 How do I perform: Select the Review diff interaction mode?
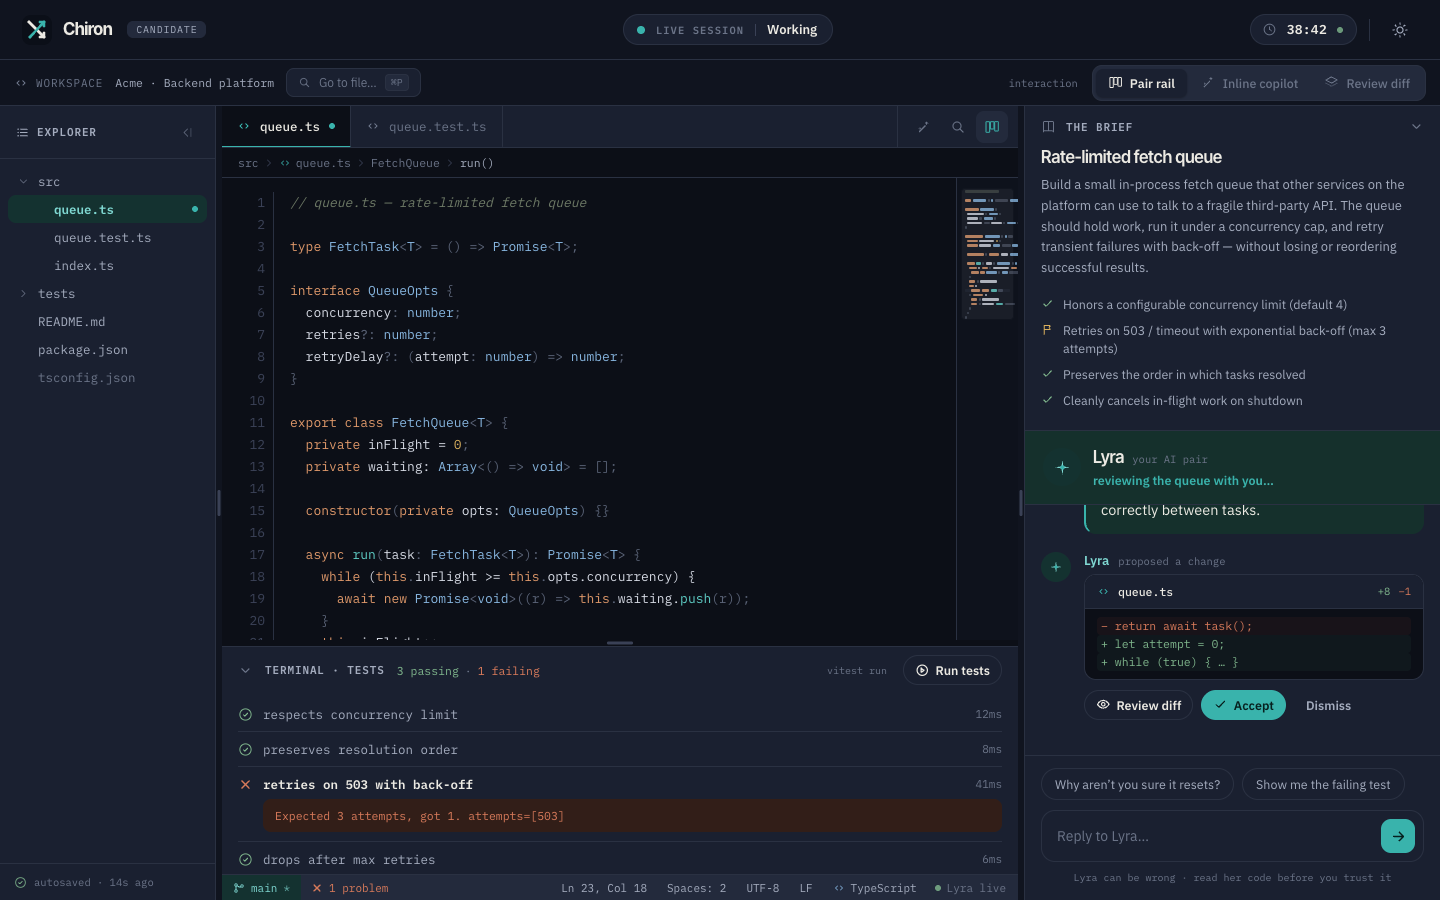tap(1367, 84)
